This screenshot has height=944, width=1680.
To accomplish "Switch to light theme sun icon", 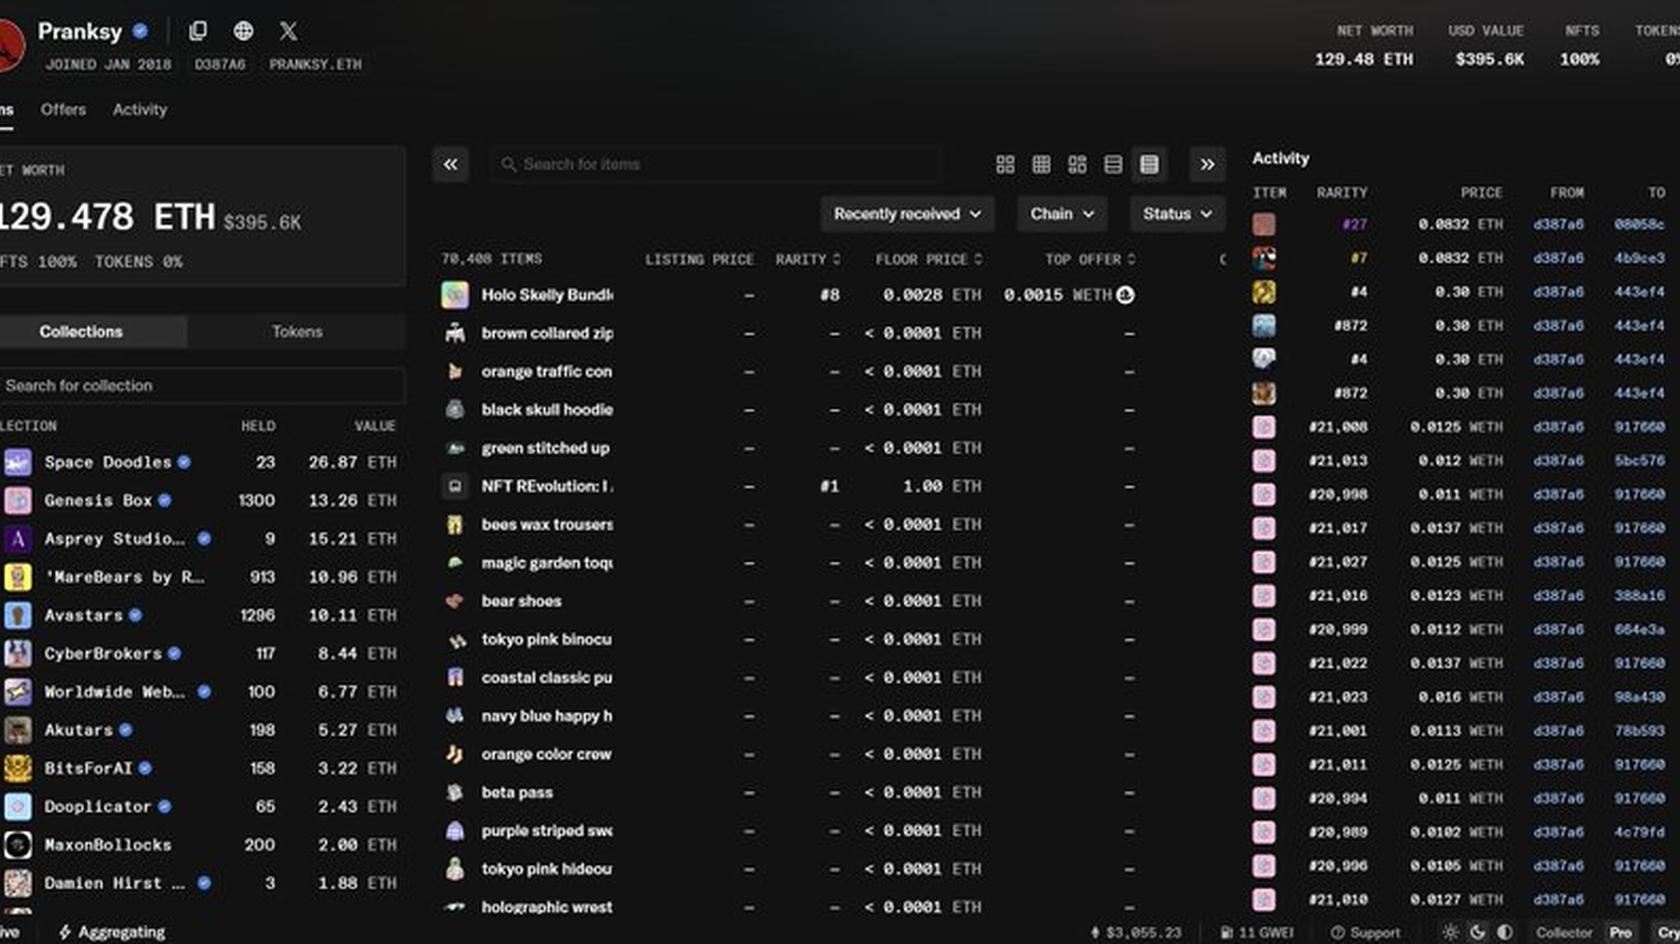I will (1450, 931).
